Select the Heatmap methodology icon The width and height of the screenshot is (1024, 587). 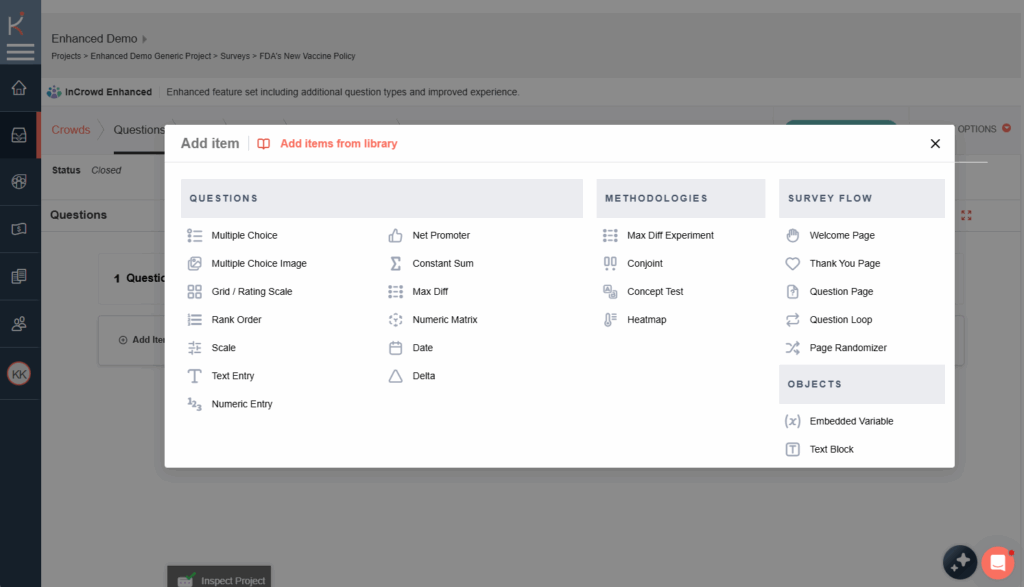tap(610, 320)
